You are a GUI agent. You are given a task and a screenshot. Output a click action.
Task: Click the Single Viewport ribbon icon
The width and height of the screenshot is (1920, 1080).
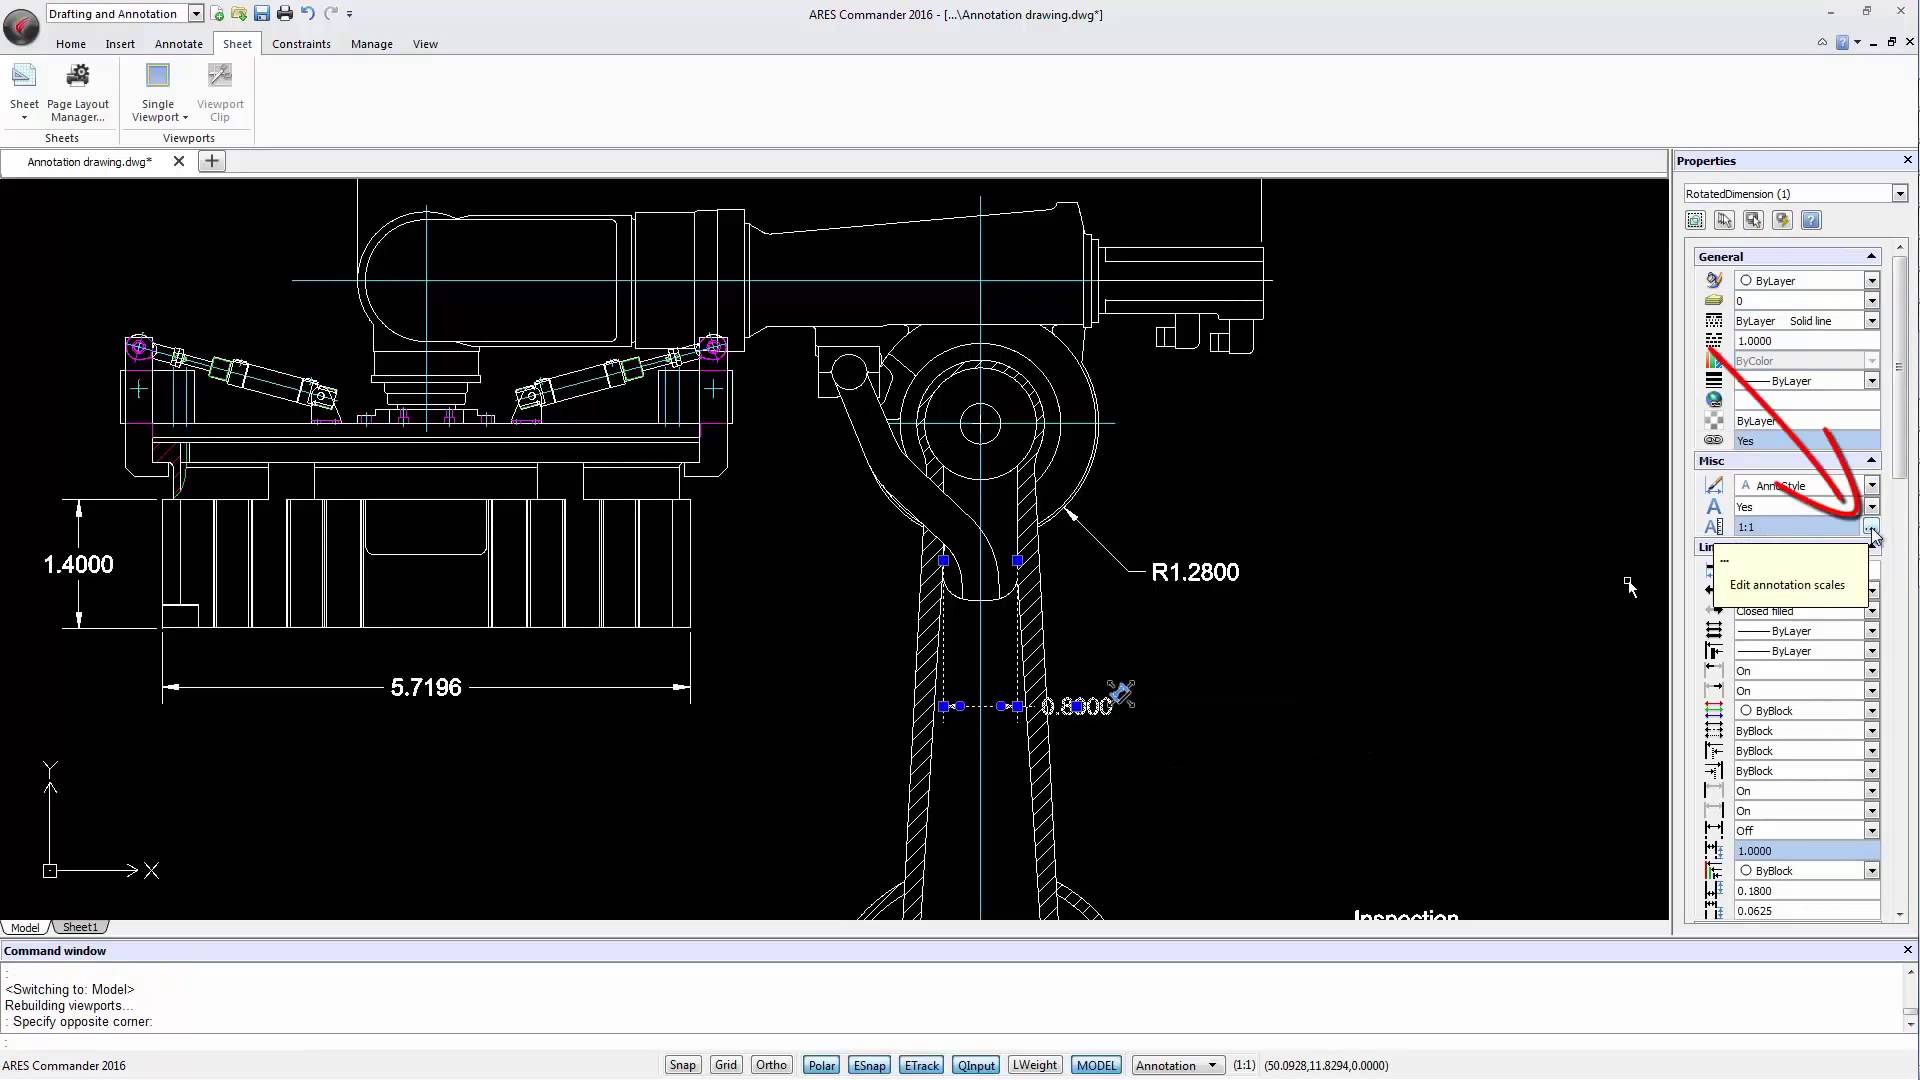tap(157, 77)
